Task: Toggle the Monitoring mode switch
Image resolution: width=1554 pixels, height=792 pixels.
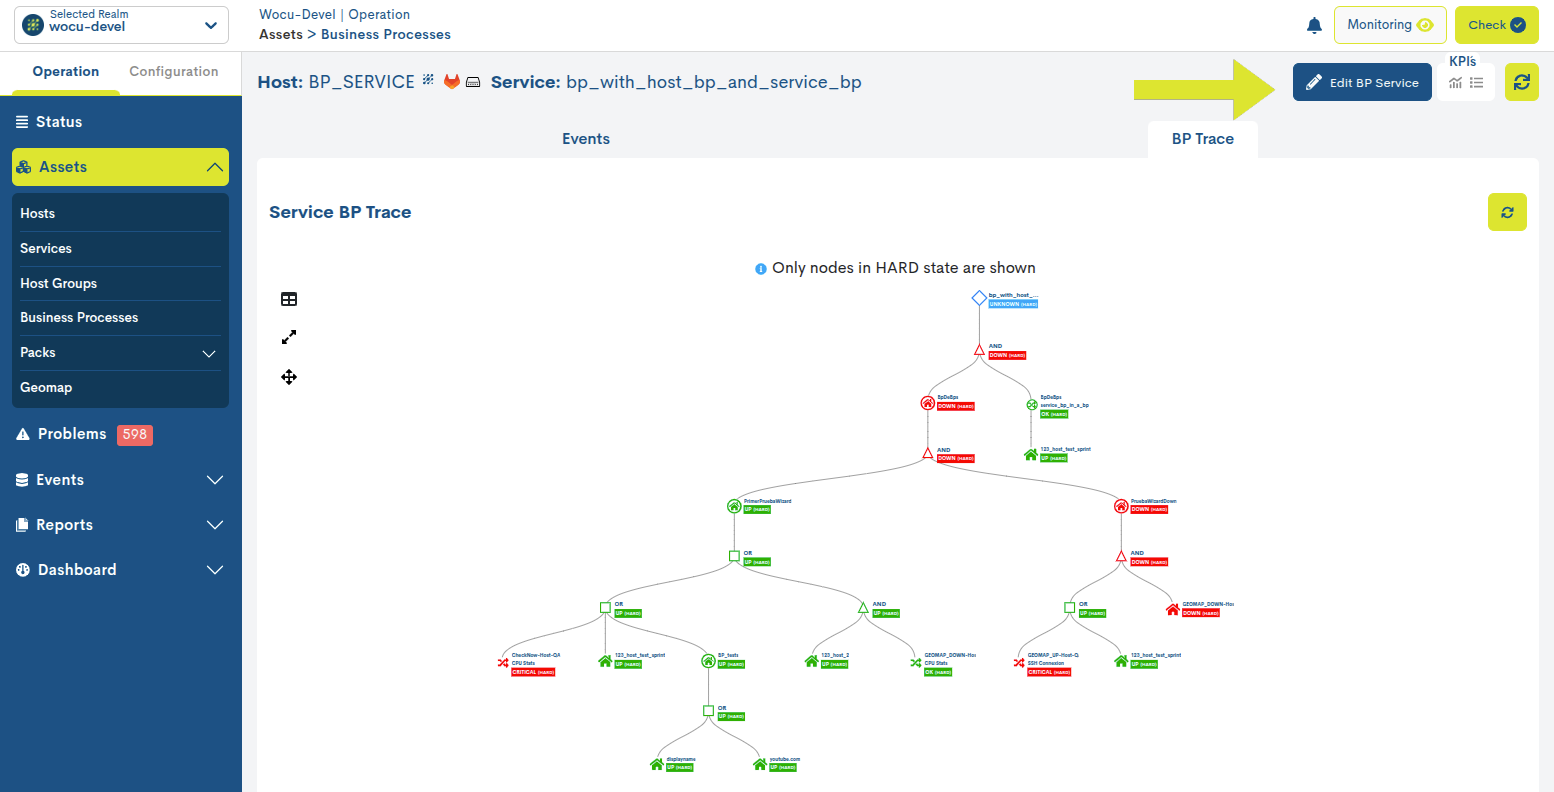Action: [1390, 25]
